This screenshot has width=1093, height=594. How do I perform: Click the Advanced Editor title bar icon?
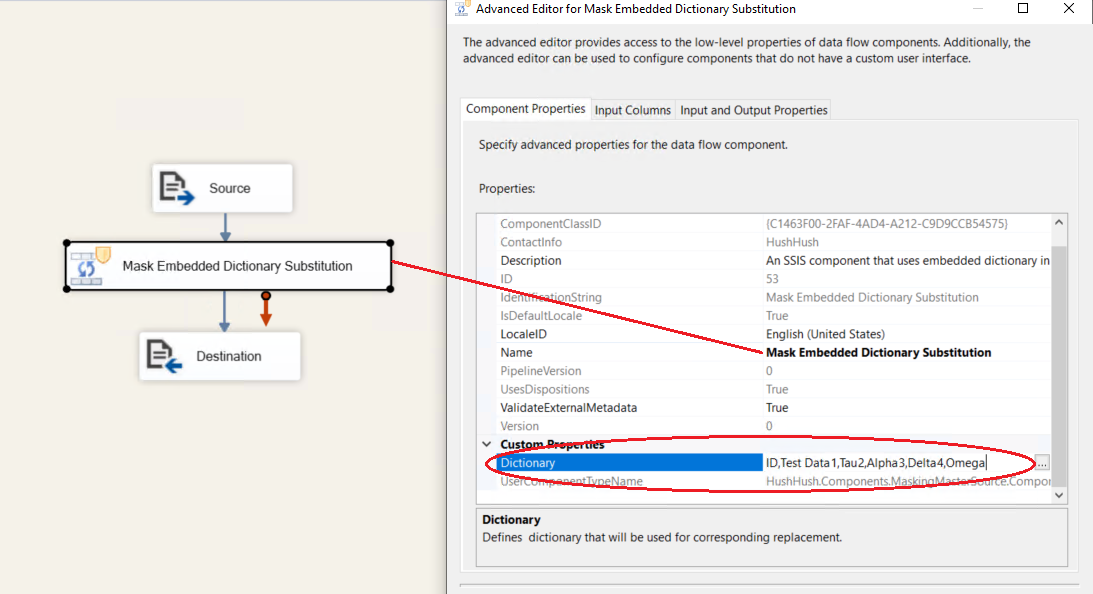pyautogui.click(x=461, y=9)
